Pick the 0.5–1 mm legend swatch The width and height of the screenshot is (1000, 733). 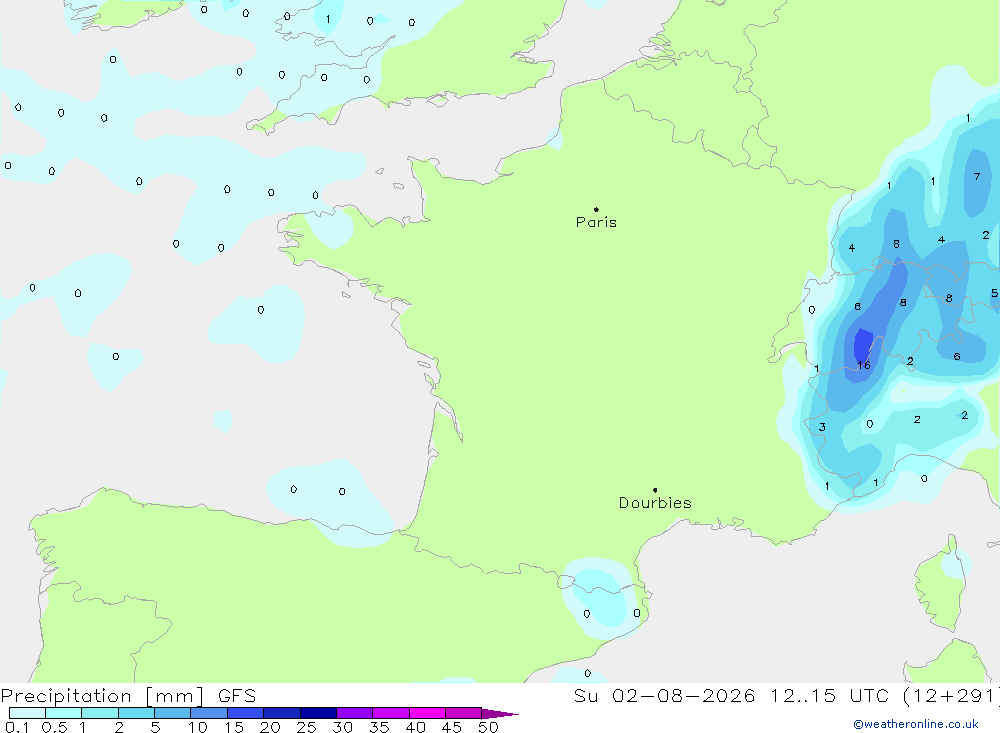pos(64,713)
